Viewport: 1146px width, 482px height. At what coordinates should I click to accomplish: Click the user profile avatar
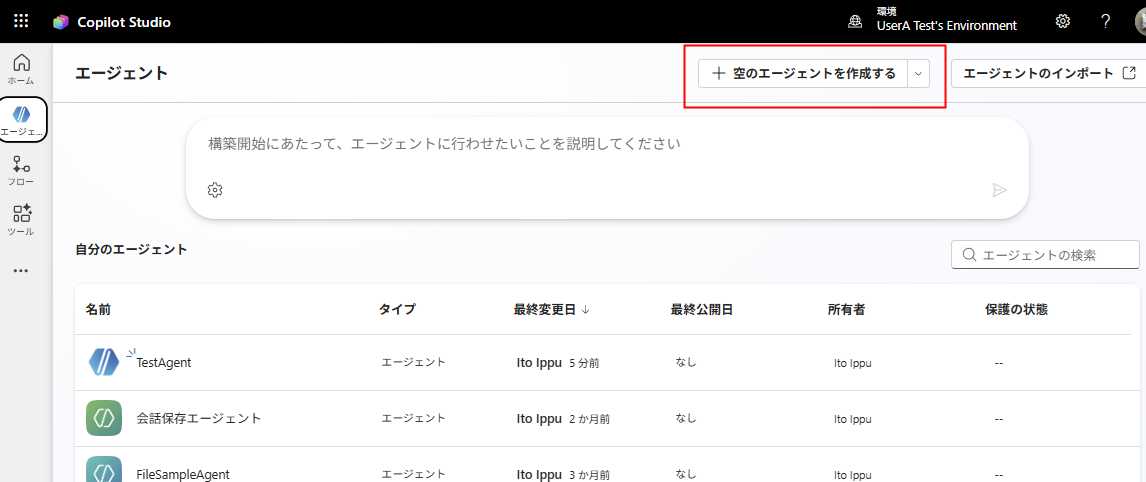click(1137, 21)
